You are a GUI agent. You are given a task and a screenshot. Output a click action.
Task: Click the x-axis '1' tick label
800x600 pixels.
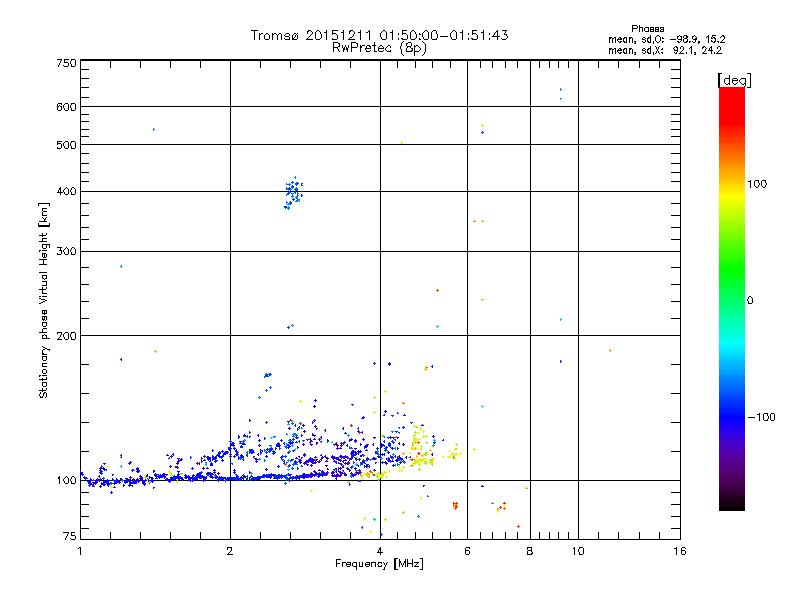[x=80, y=551]
